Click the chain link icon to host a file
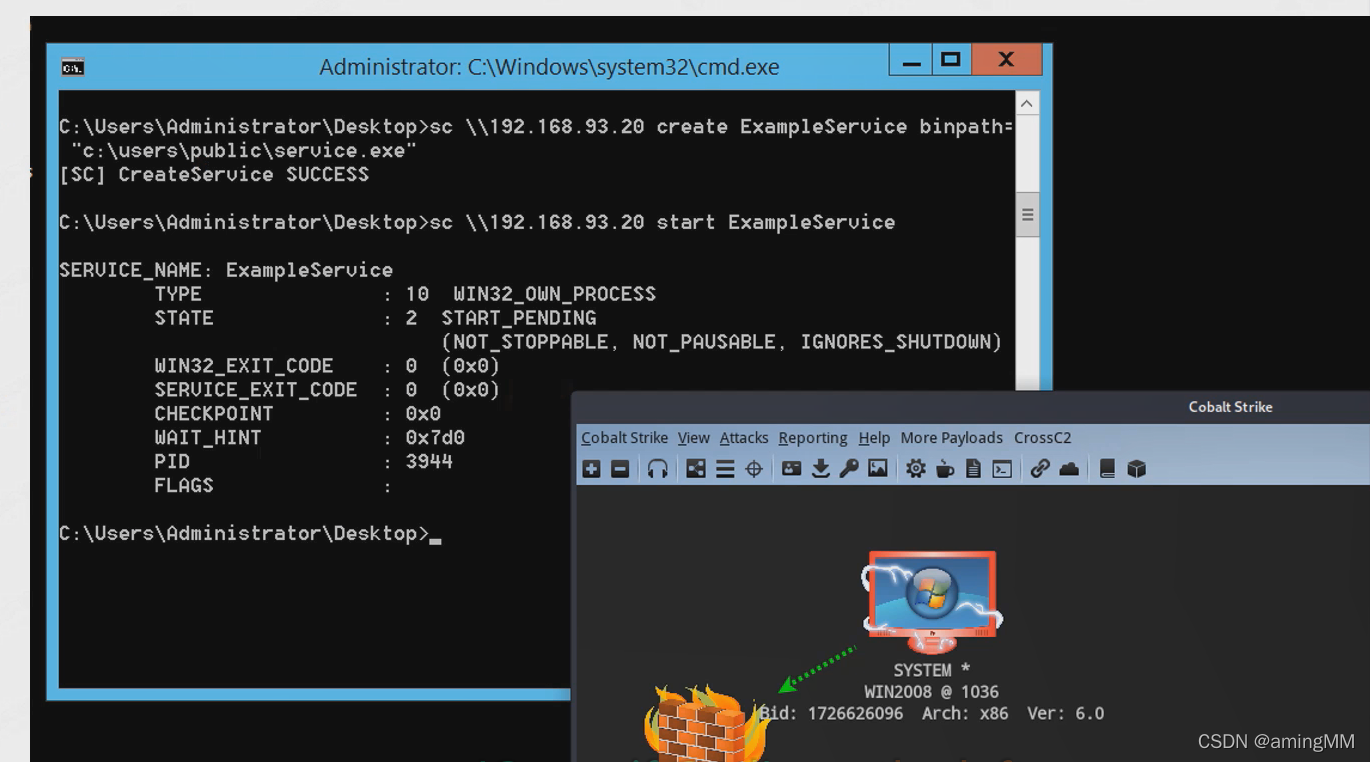The height and width of the screenshot is (762, 1370). [1040, 469]
